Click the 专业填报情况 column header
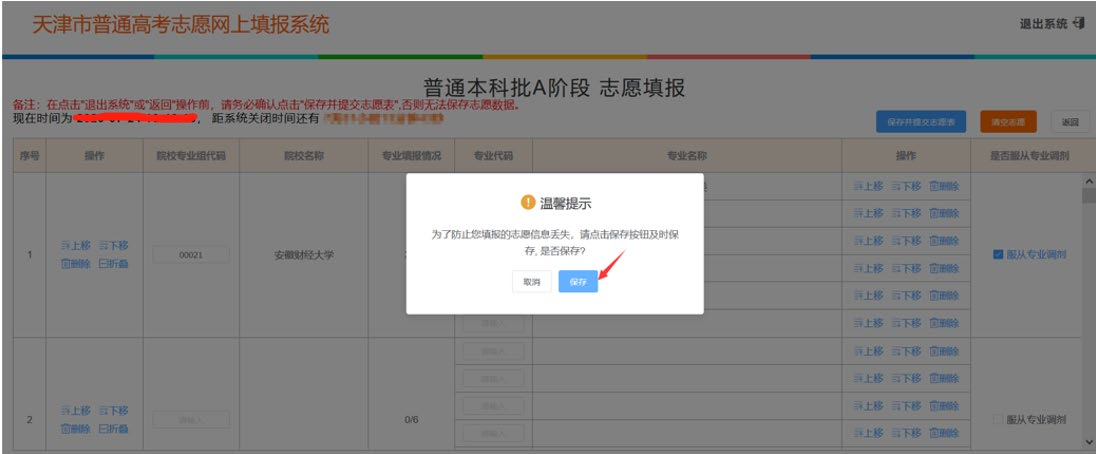This screenshot has height=454, width=1096. point(412,156)
